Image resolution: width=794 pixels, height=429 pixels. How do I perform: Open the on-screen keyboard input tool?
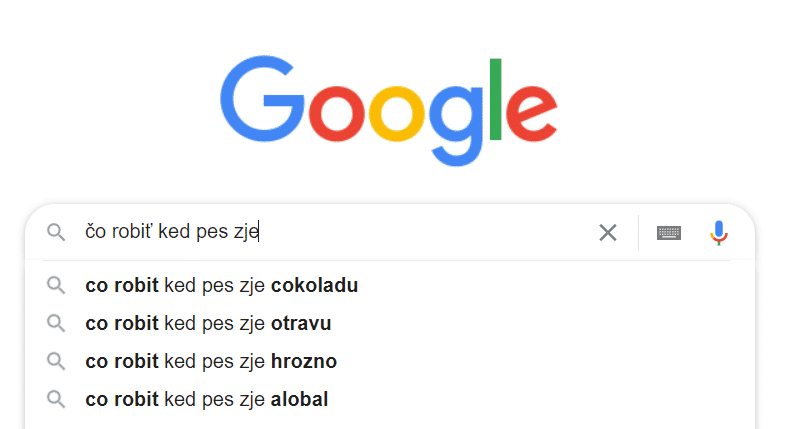[669, 233]
